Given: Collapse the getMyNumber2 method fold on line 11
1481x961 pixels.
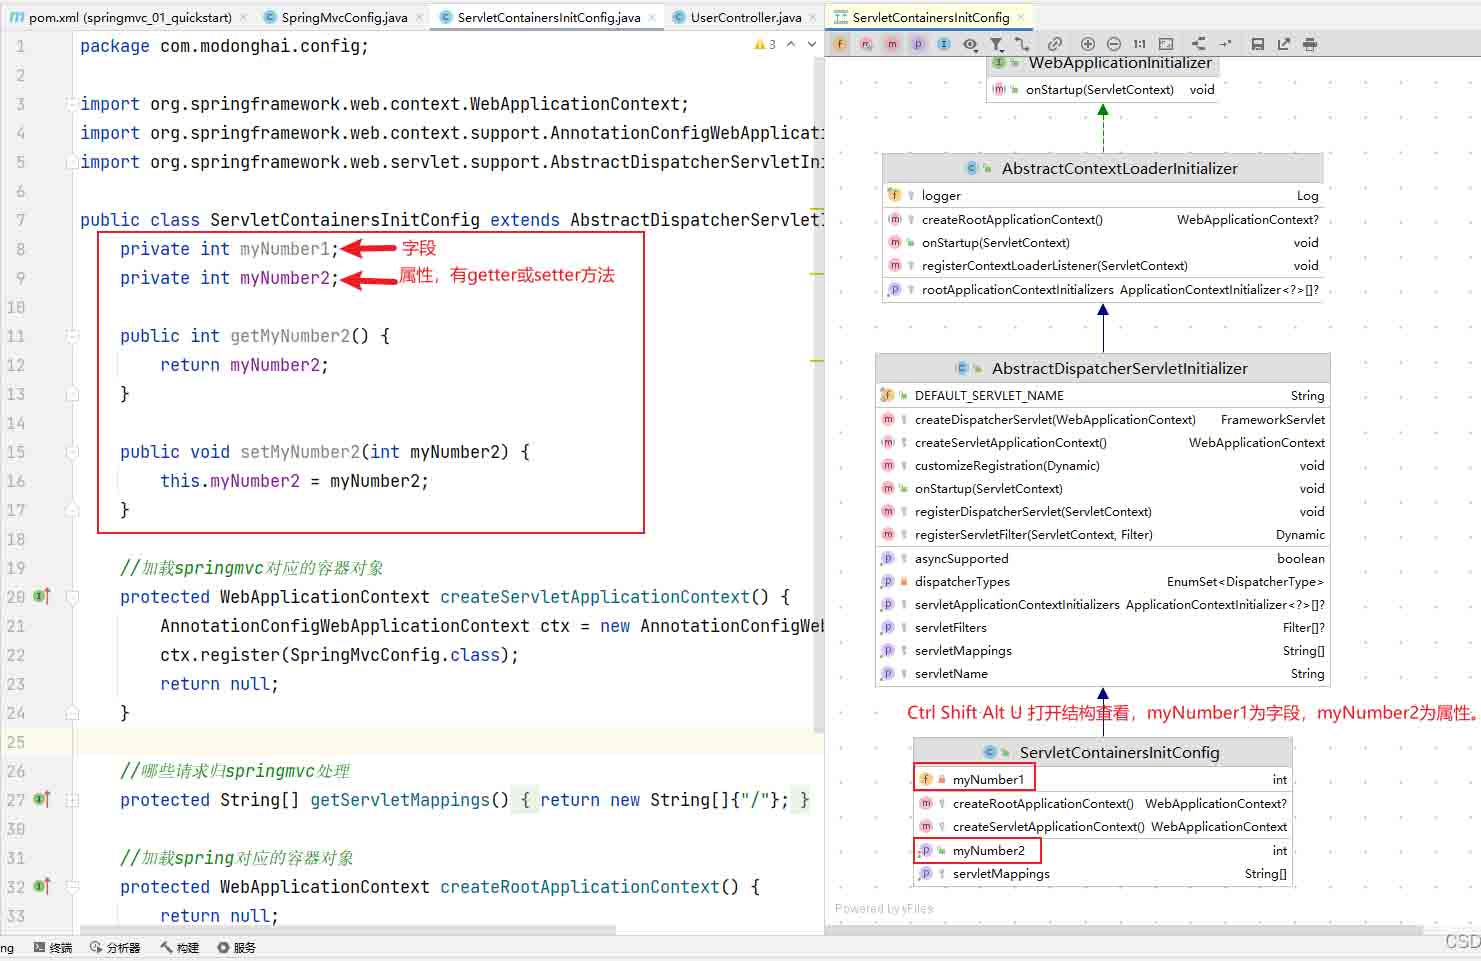Looking at the screenshot, I should click(x=72, y=336).
